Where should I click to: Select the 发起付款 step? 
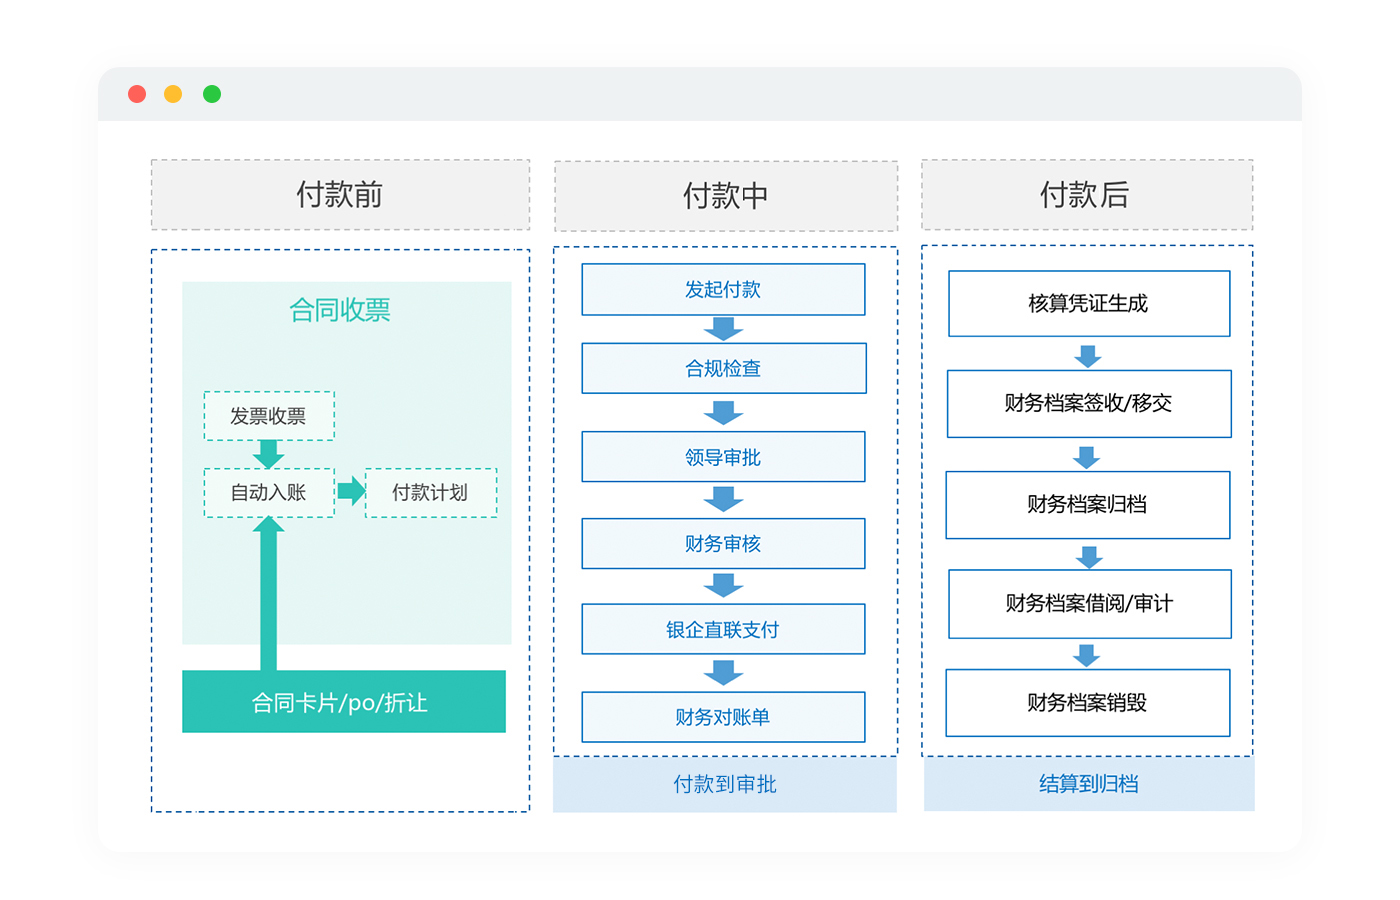(723, 290)
